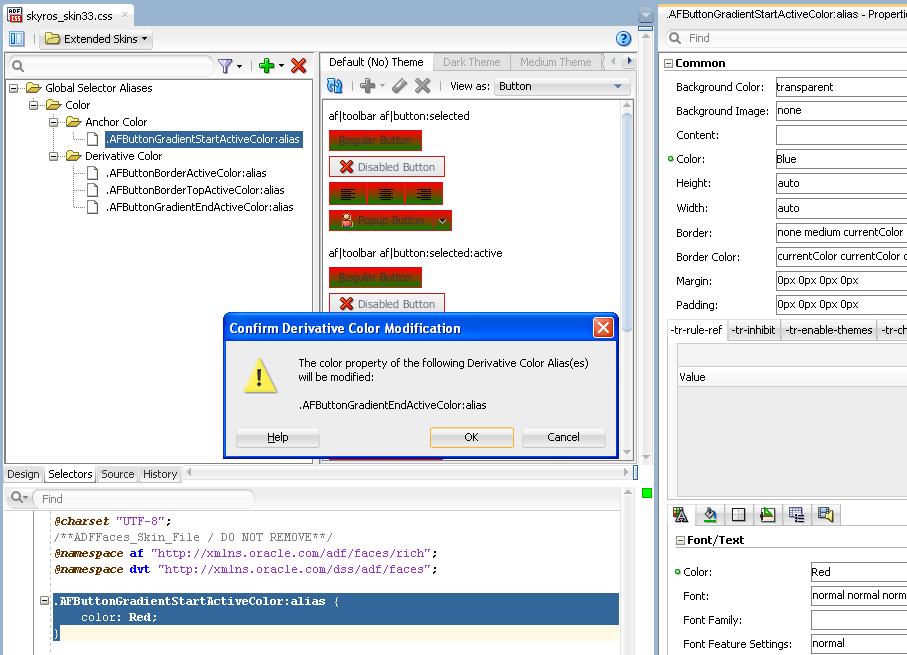
Task: Click Help in the confirm dialog
Action: tap(278, 437)
